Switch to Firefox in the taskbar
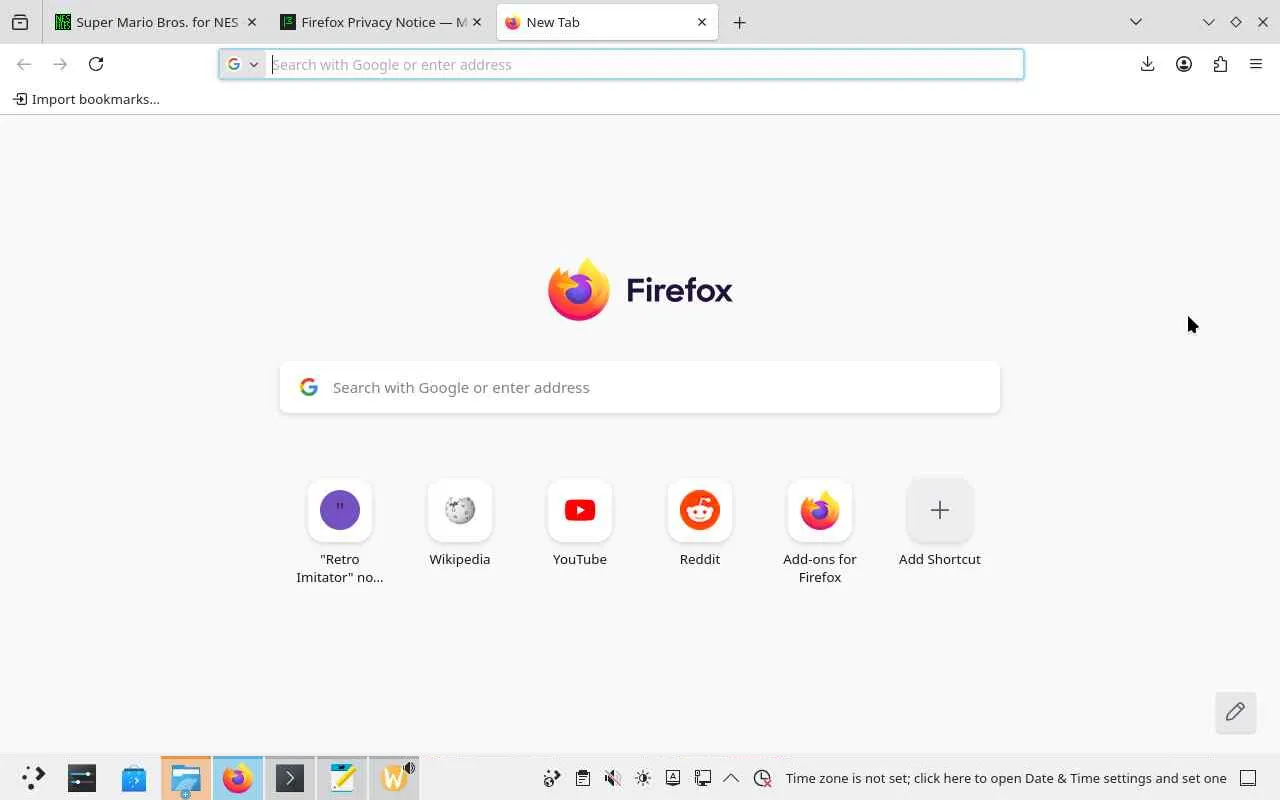The width and height of the screenshot is (1280, 800). pyautogui.click(x=238, y=778)
